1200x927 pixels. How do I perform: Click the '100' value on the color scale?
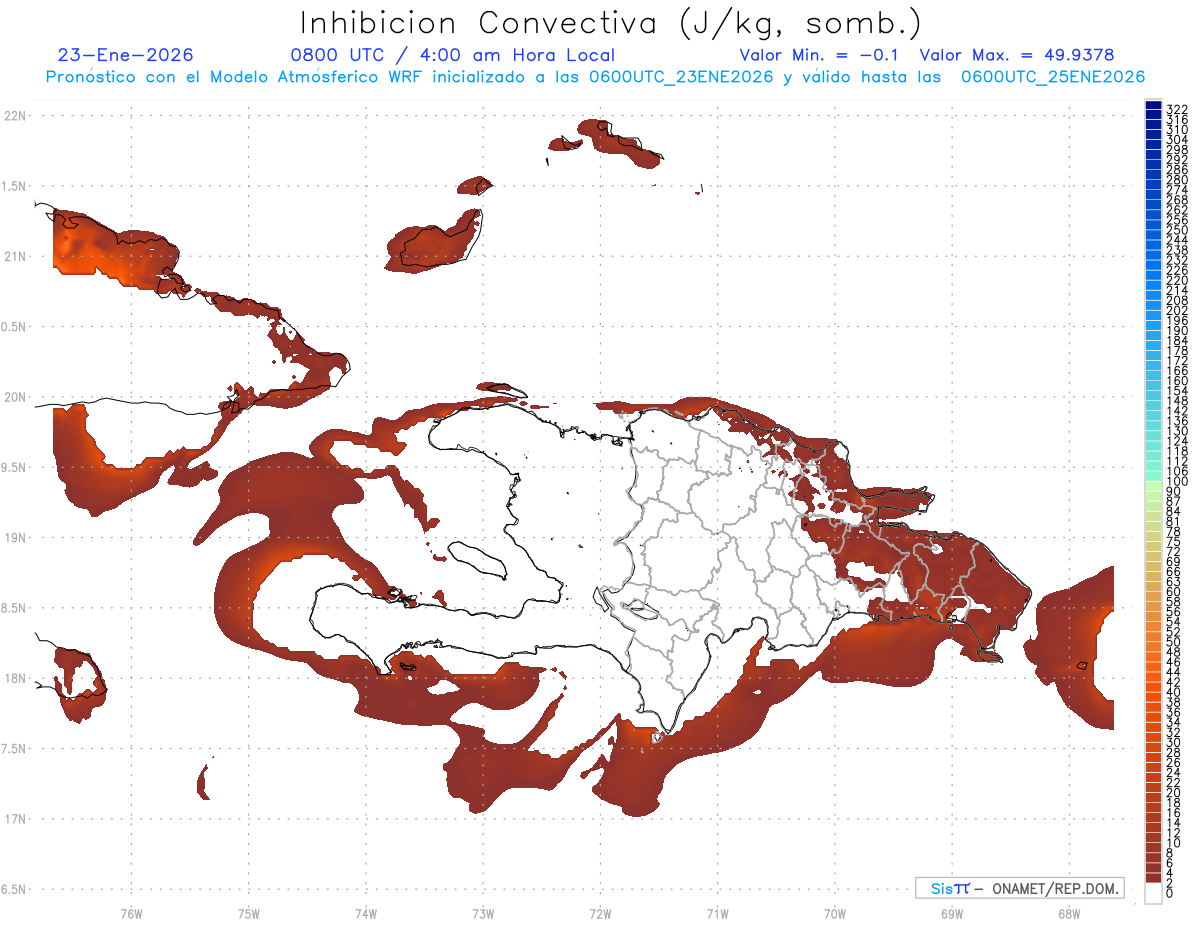click(x=1177, y=482)
